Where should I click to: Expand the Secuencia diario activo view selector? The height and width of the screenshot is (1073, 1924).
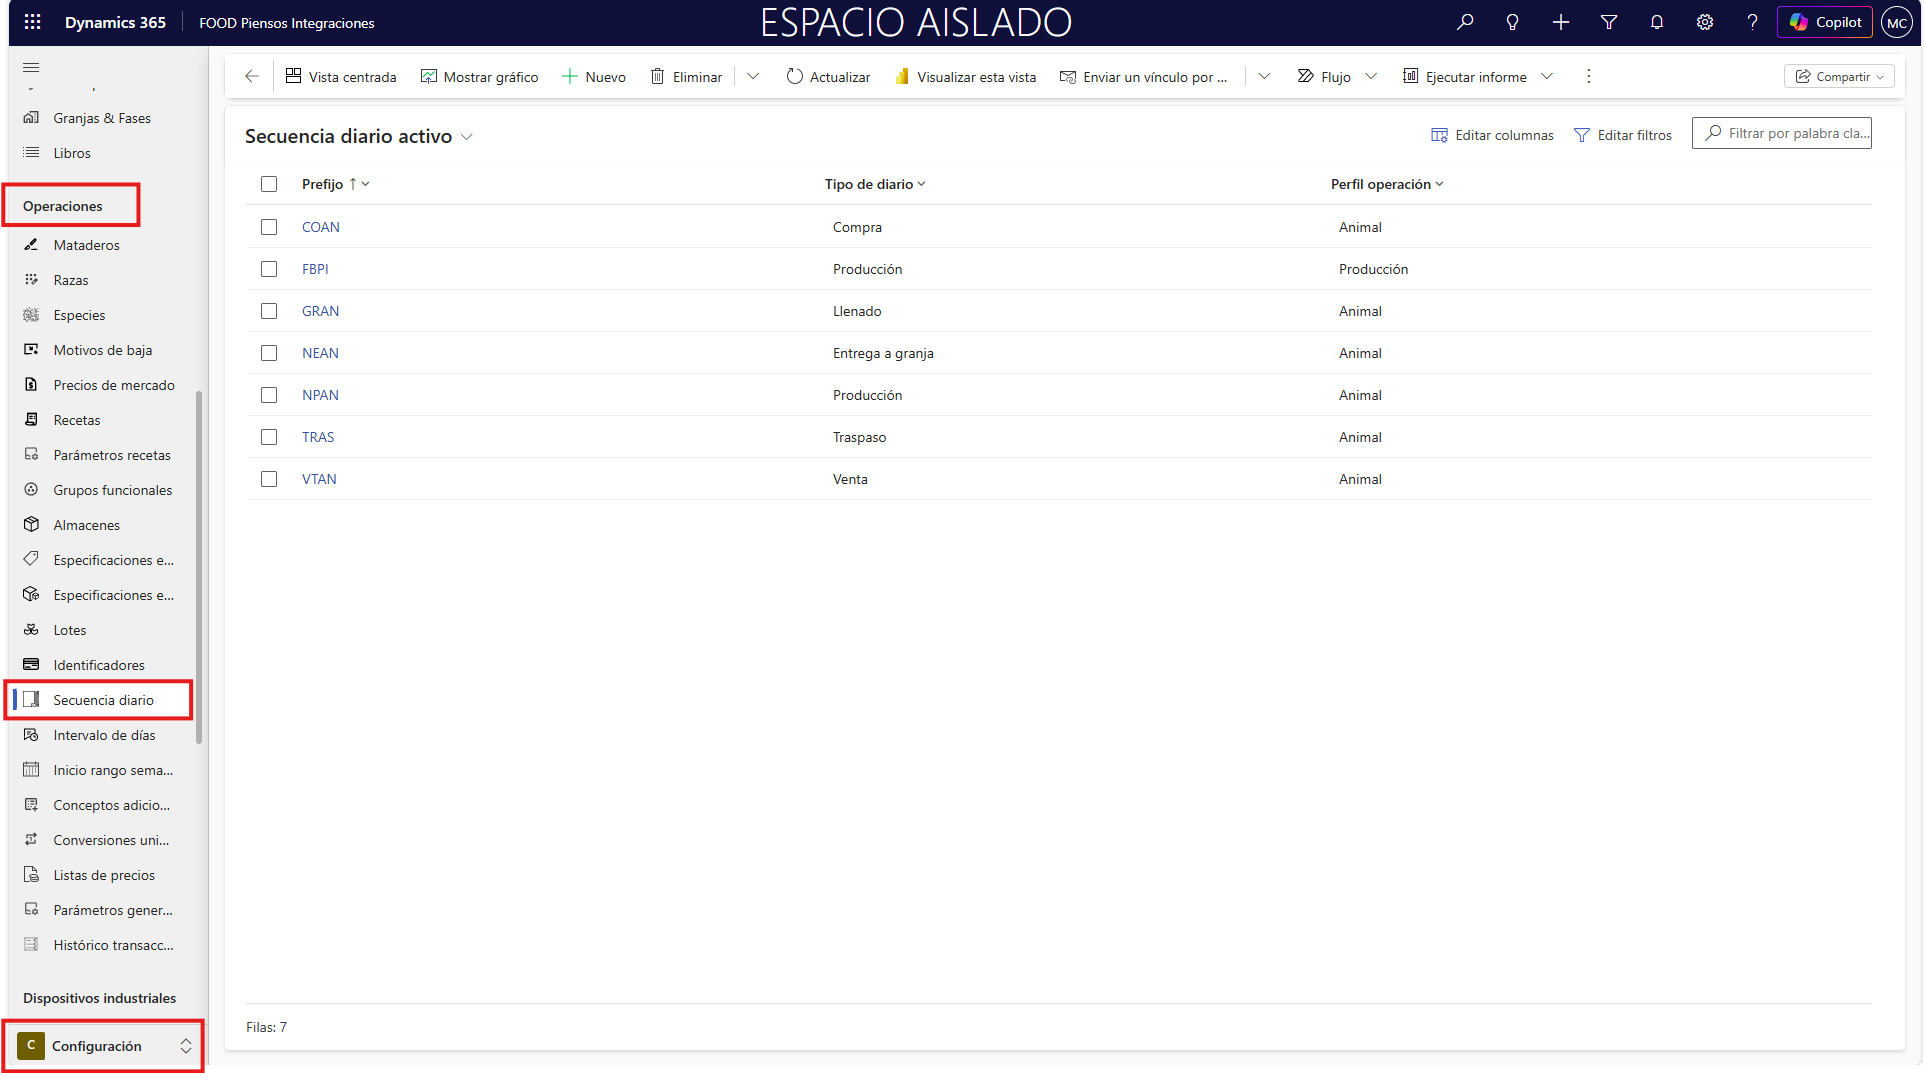(x=466, y=137)
